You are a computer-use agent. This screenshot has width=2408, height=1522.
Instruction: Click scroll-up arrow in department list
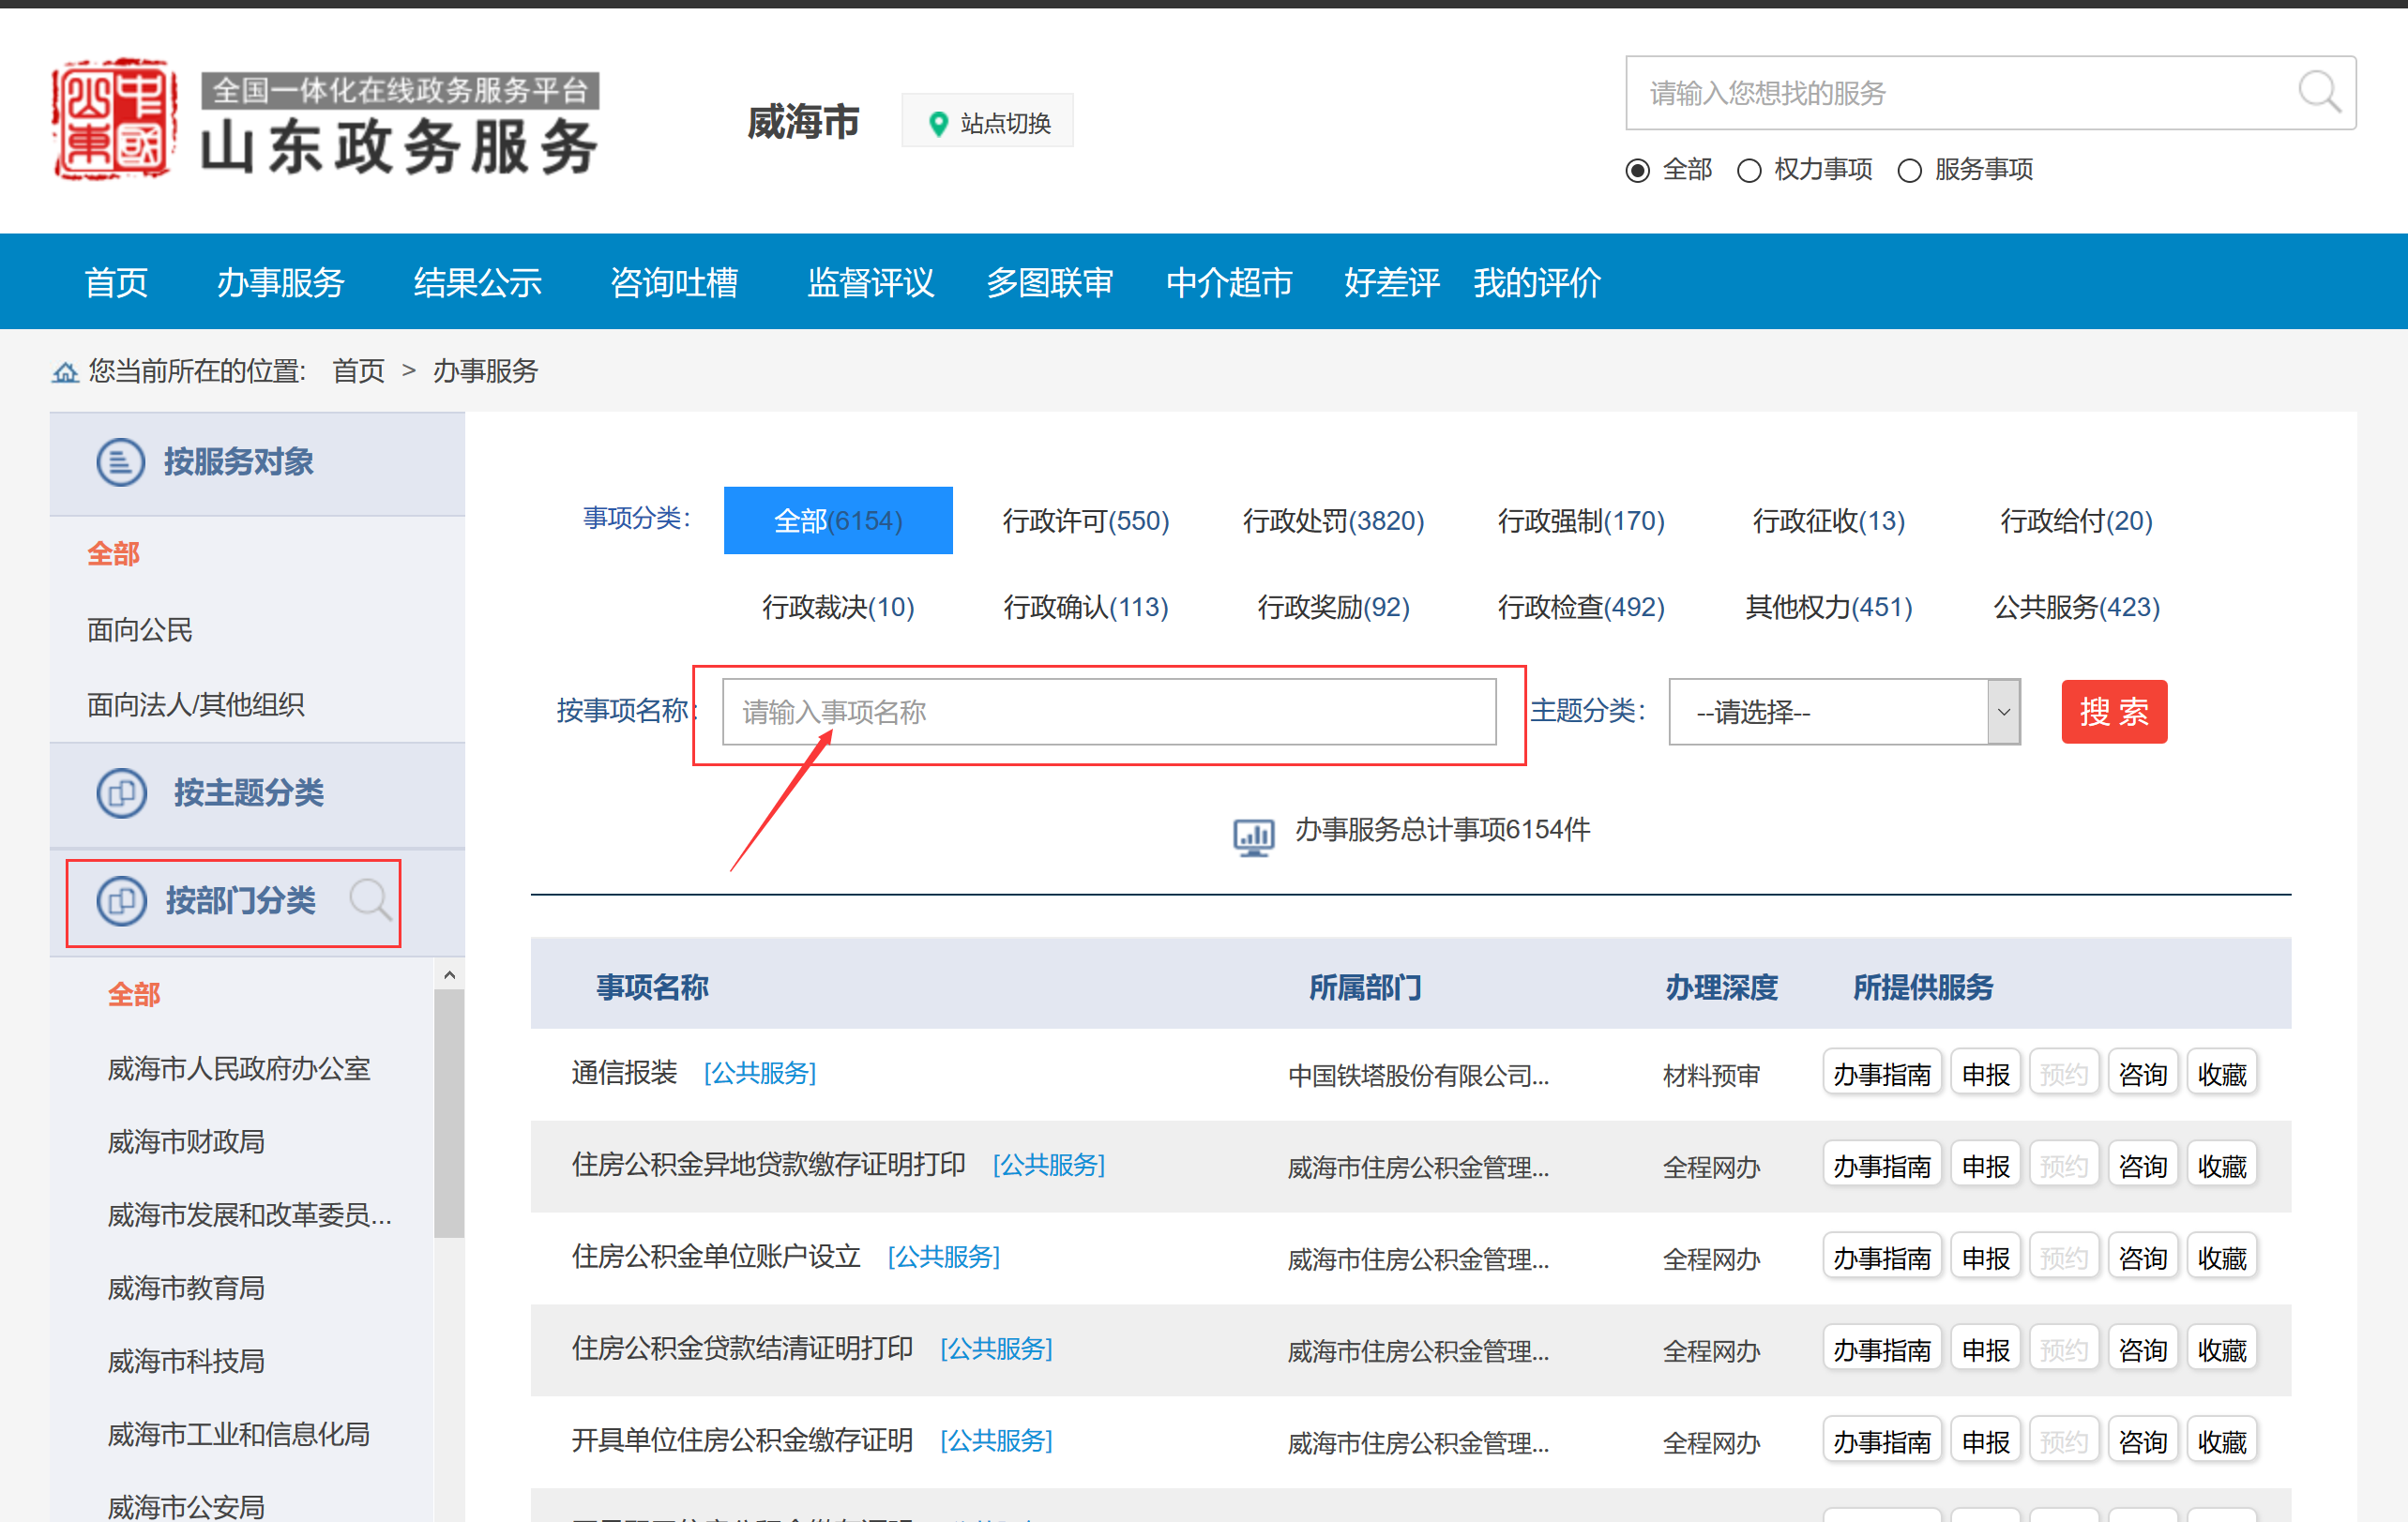click(x=449, y=974)
